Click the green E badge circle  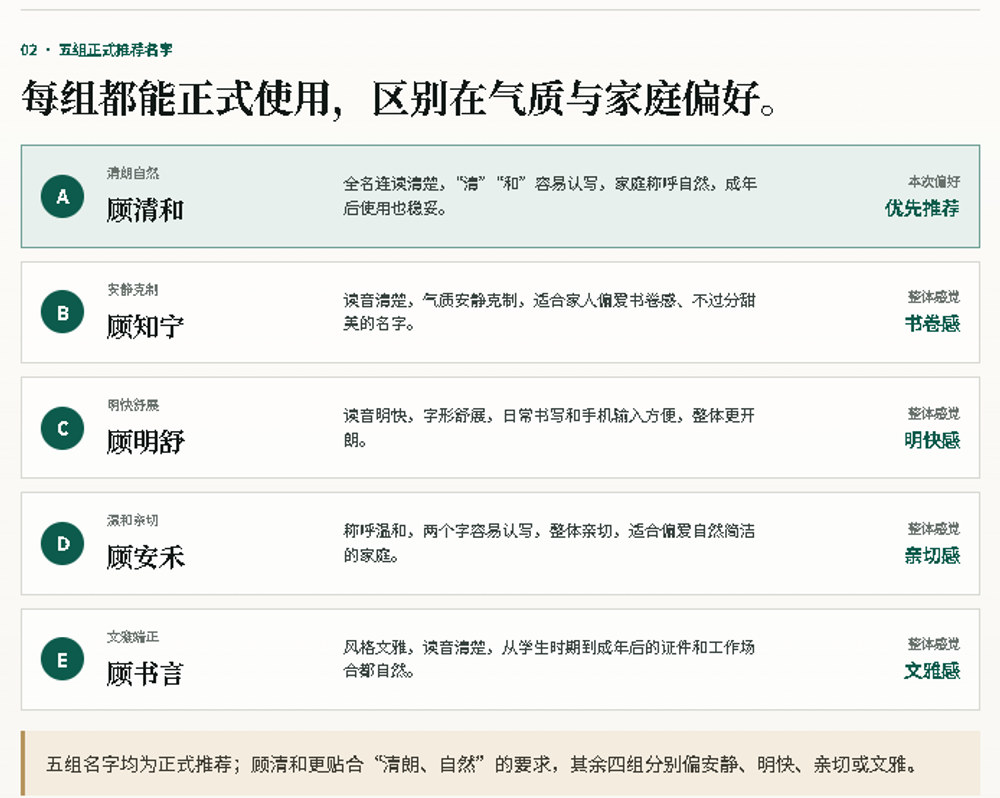62,659
